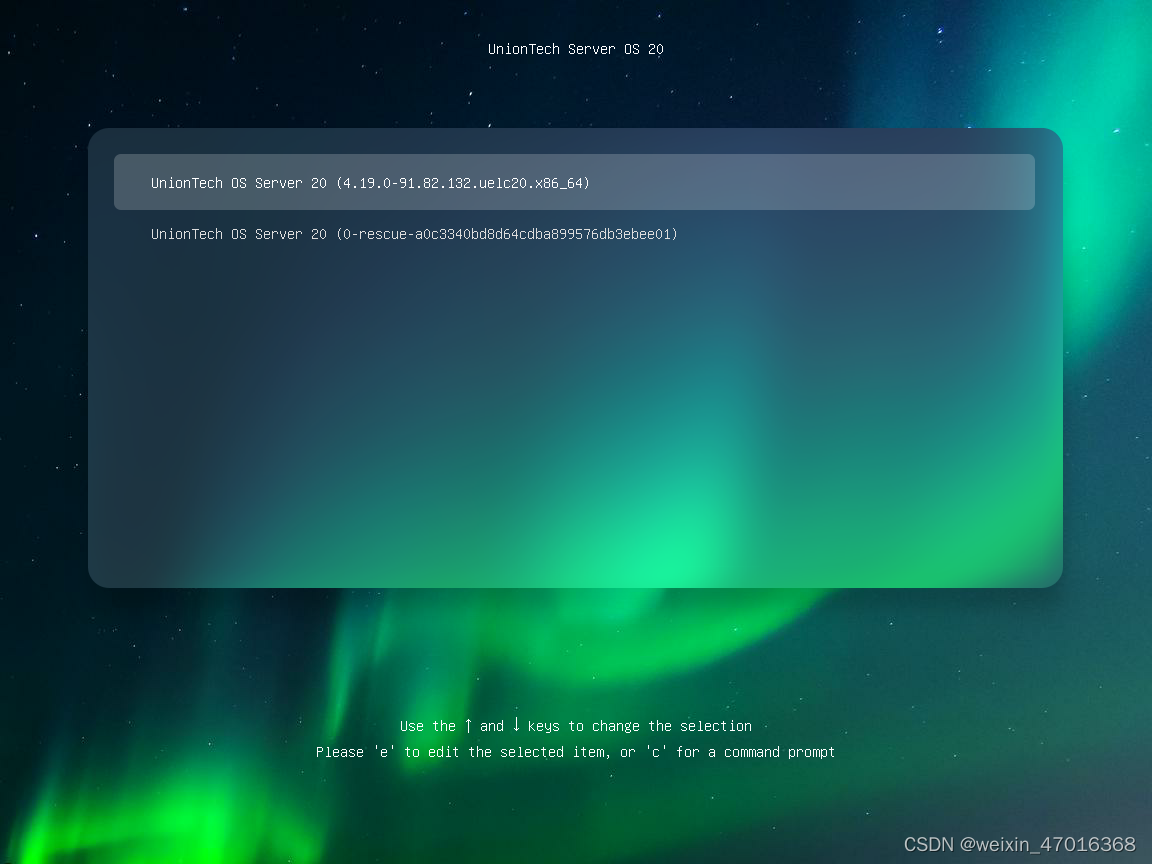The height and width of the screenshot is (864, 1152).
Task: Click the CSDN watermark text
Action: [927, 844]
